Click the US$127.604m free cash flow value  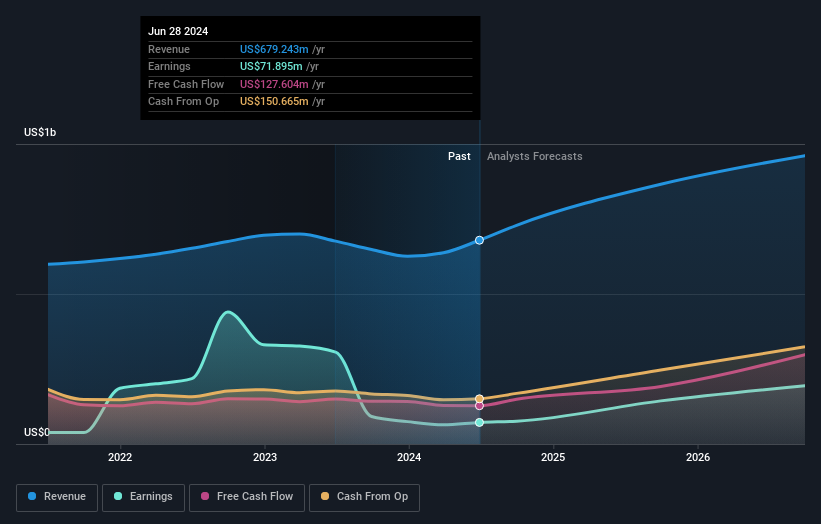click(x=274, y=84)
